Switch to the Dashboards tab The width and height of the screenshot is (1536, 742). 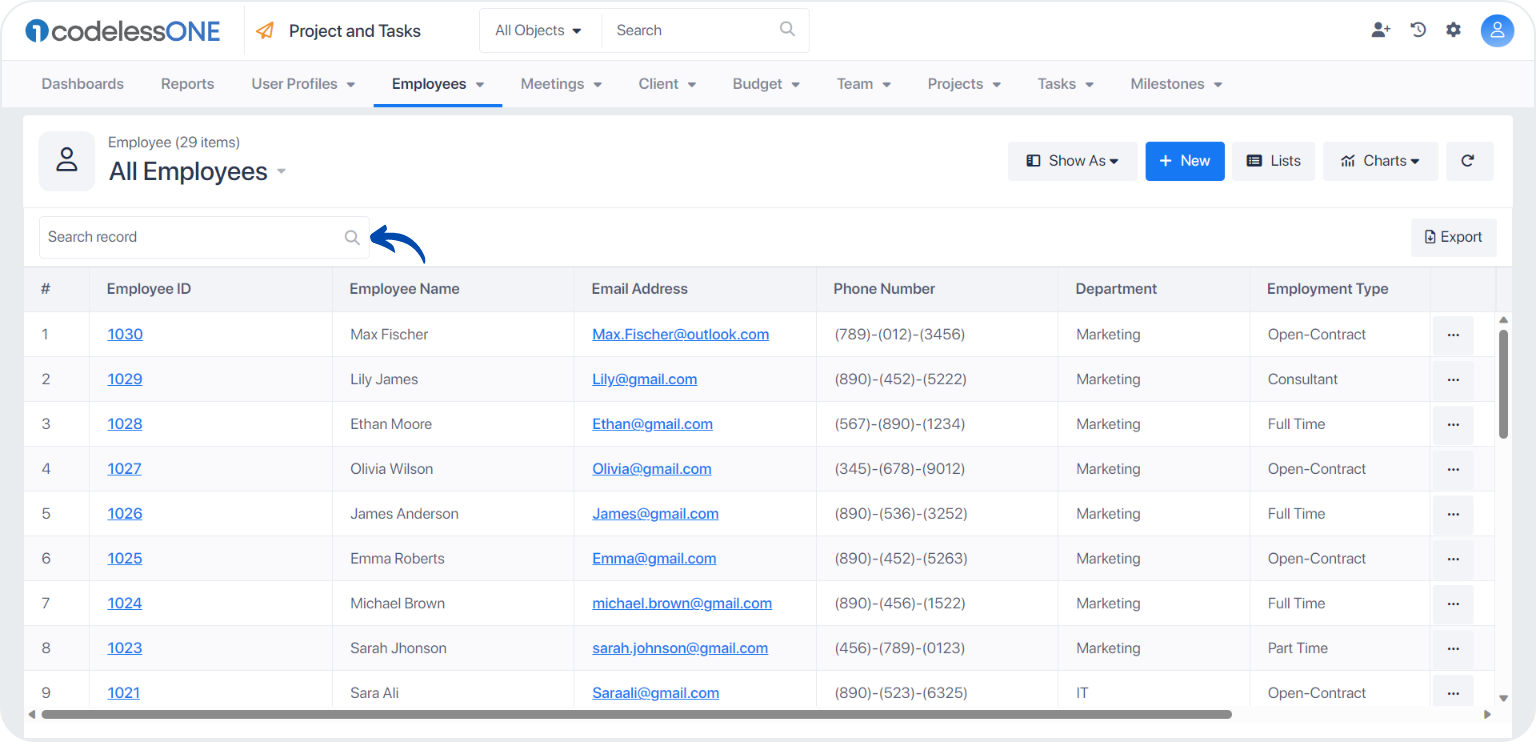coord(83,84)
